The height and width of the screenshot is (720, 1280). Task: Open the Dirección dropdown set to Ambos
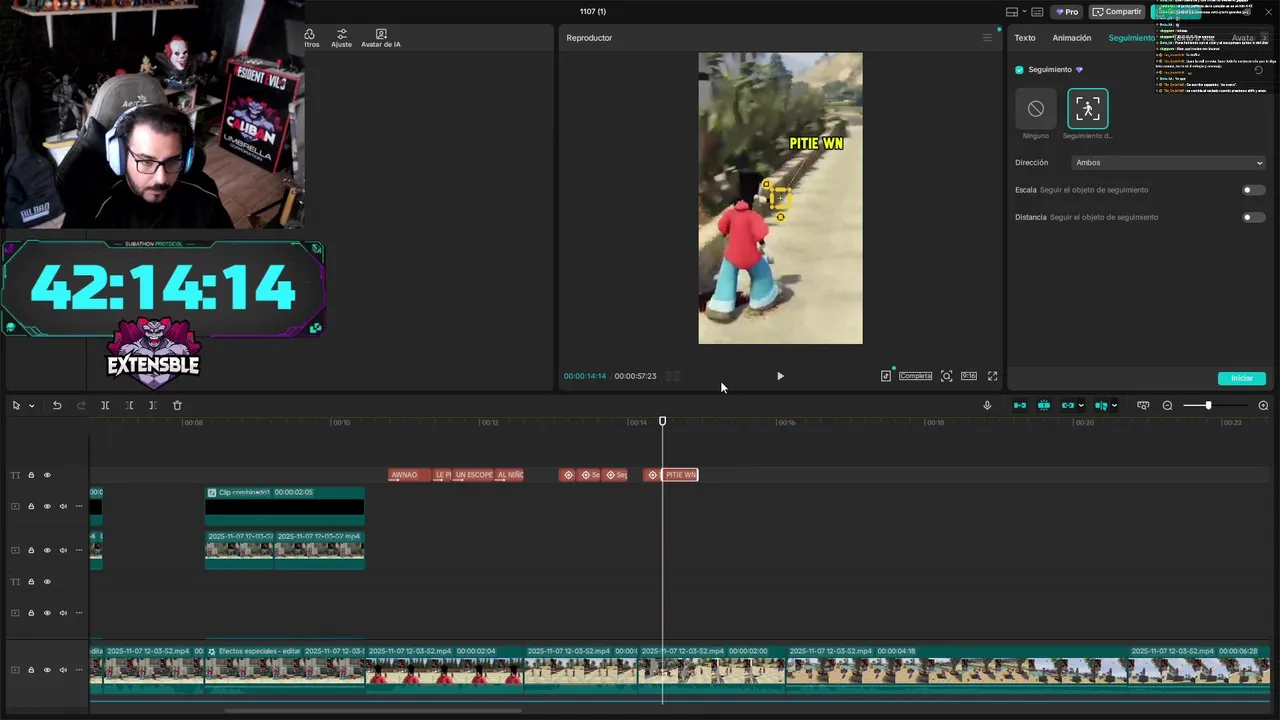click(x=1168, y=163)
